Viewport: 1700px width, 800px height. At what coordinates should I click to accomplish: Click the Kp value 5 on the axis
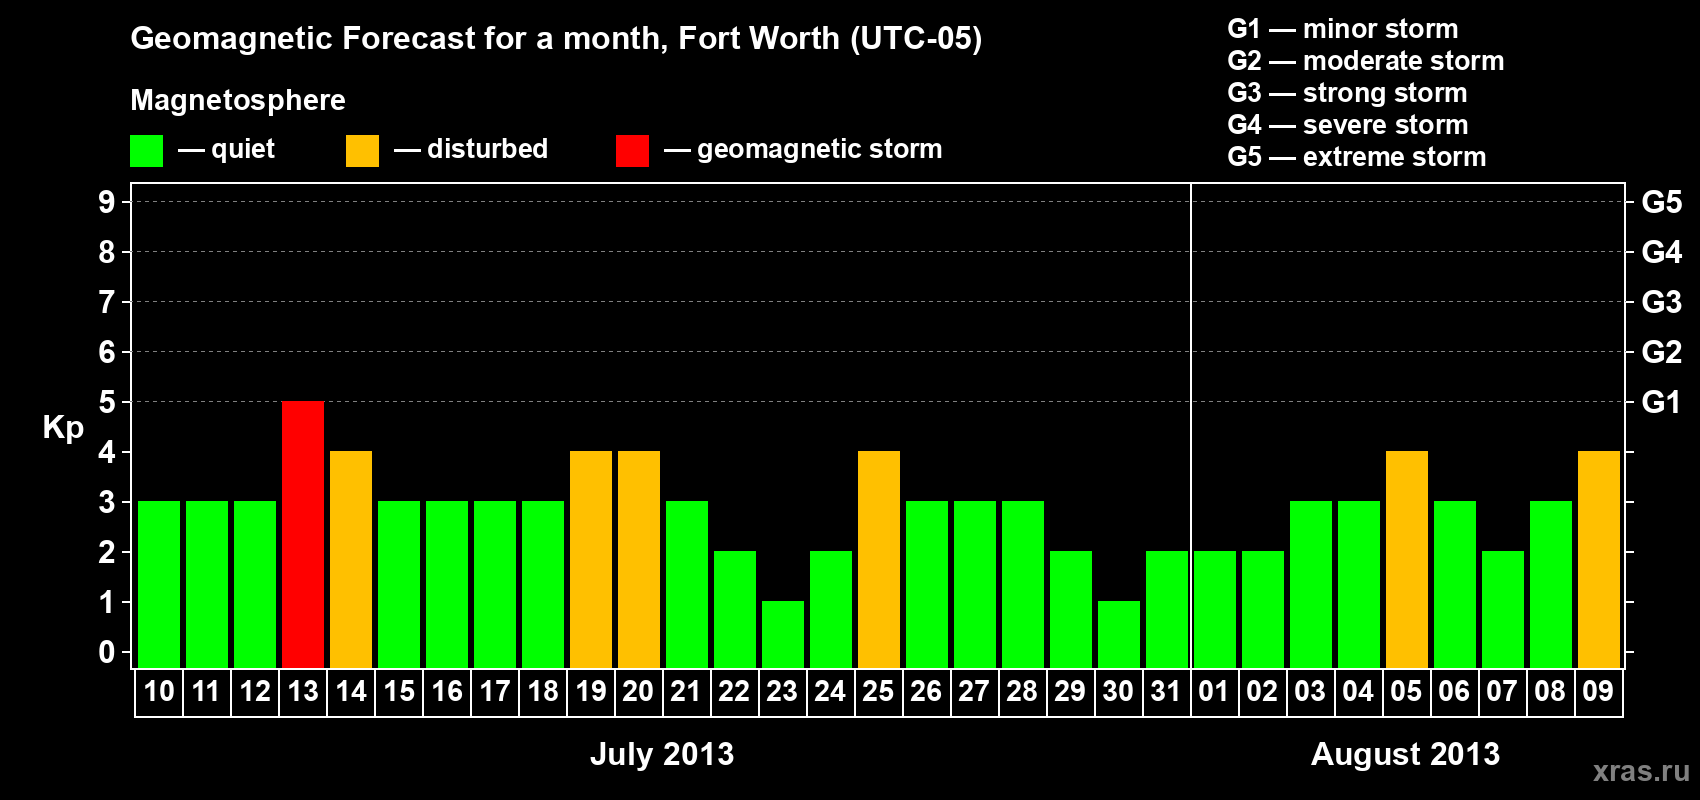pyautogui.click(x=107, y=402)
